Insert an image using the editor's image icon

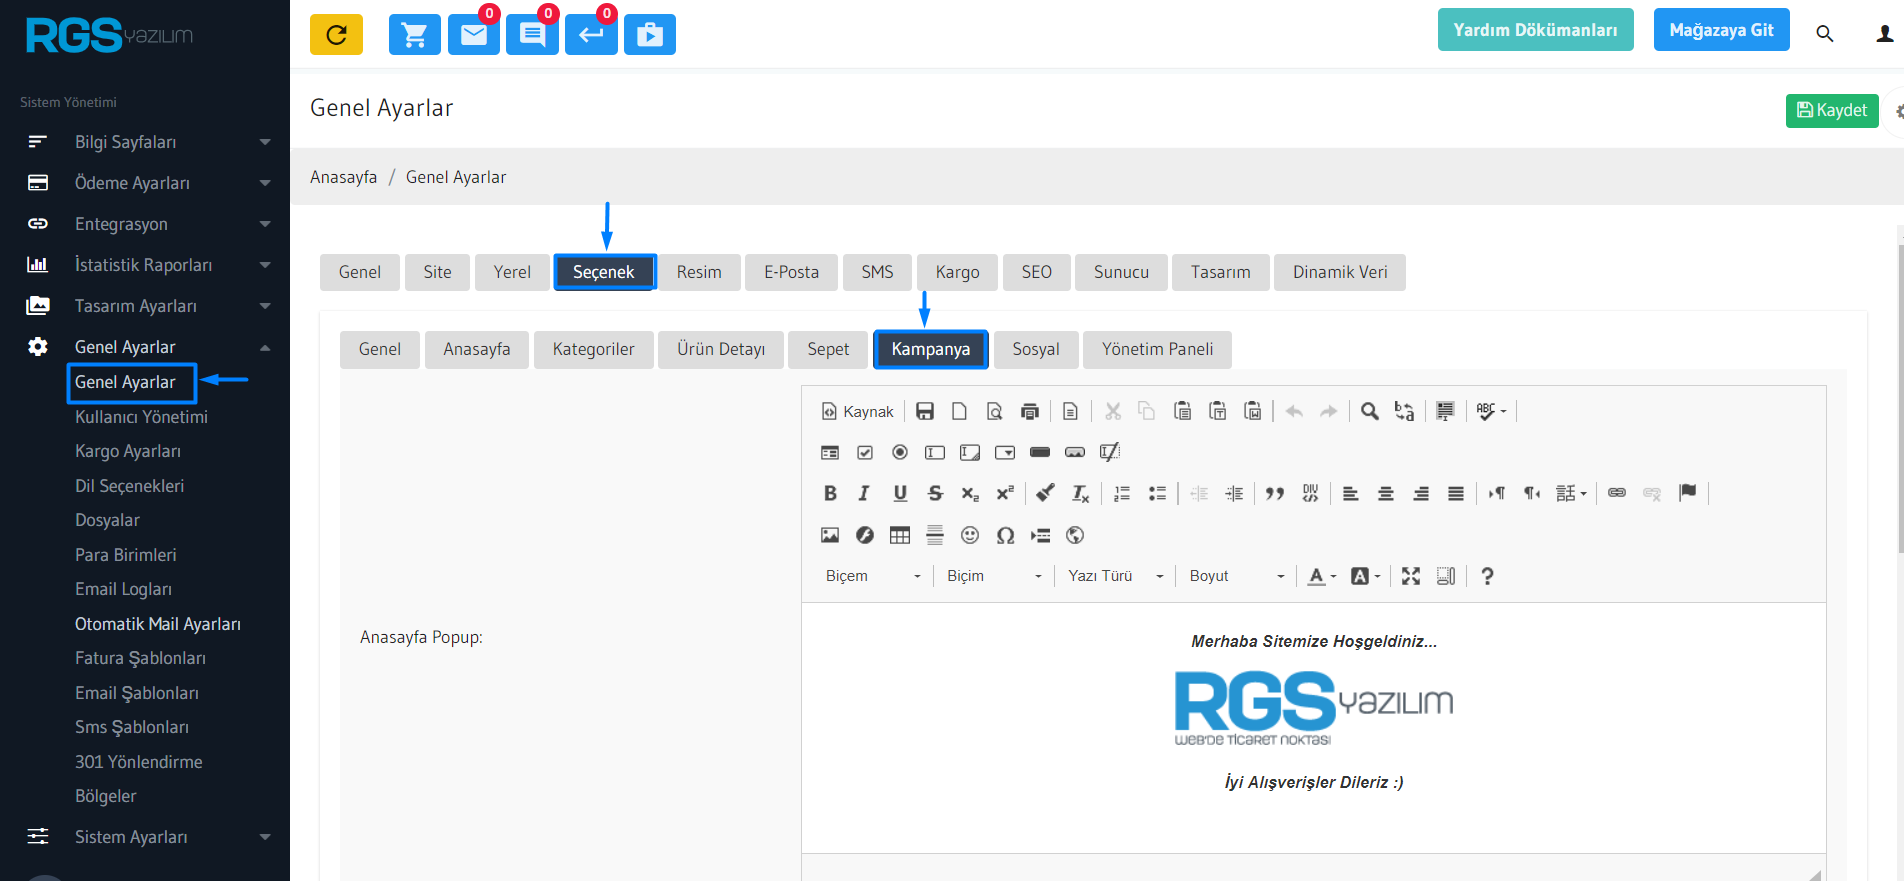click(x=830, y=535)
